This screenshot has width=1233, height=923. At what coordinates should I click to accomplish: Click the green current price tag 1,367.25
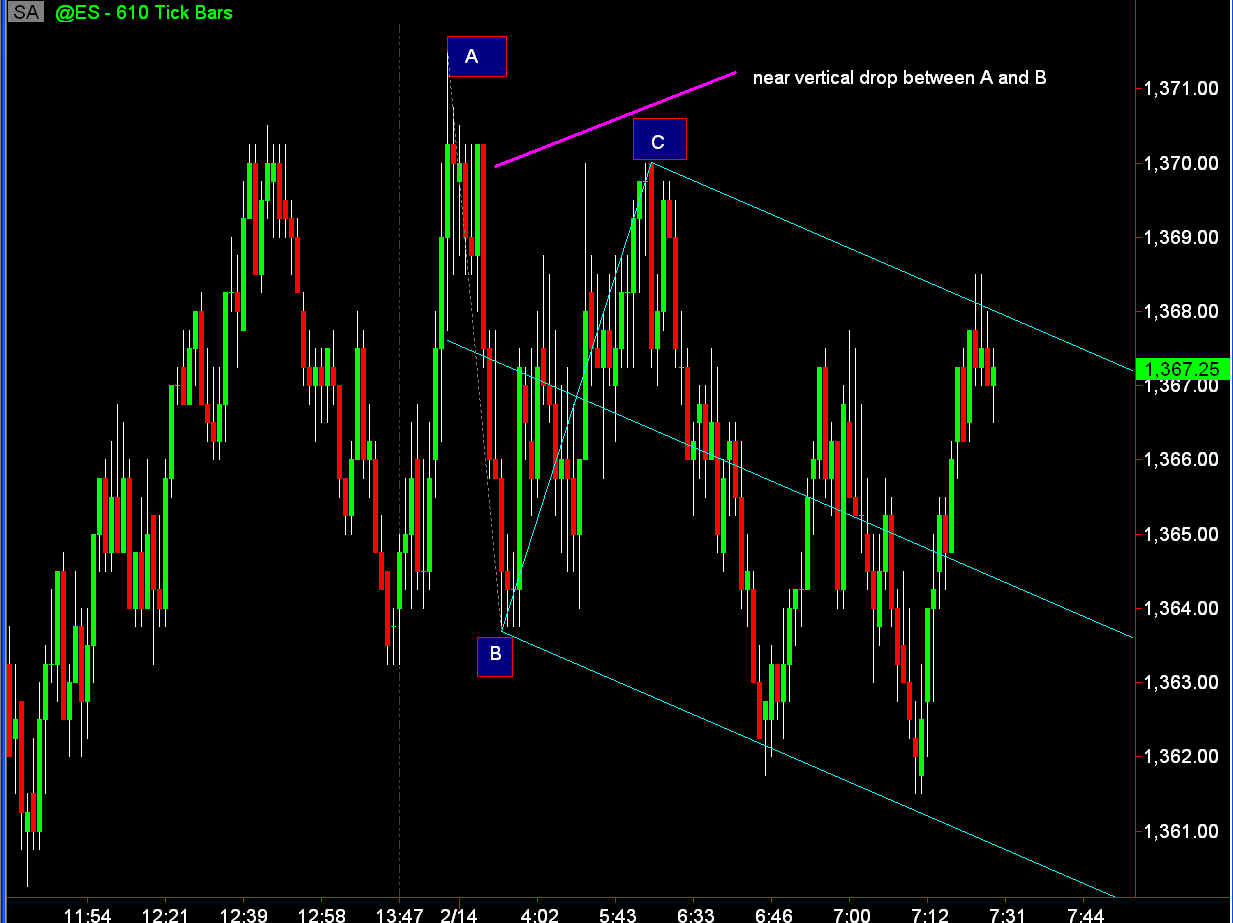pyautogui.click(x=1185, y=369)
